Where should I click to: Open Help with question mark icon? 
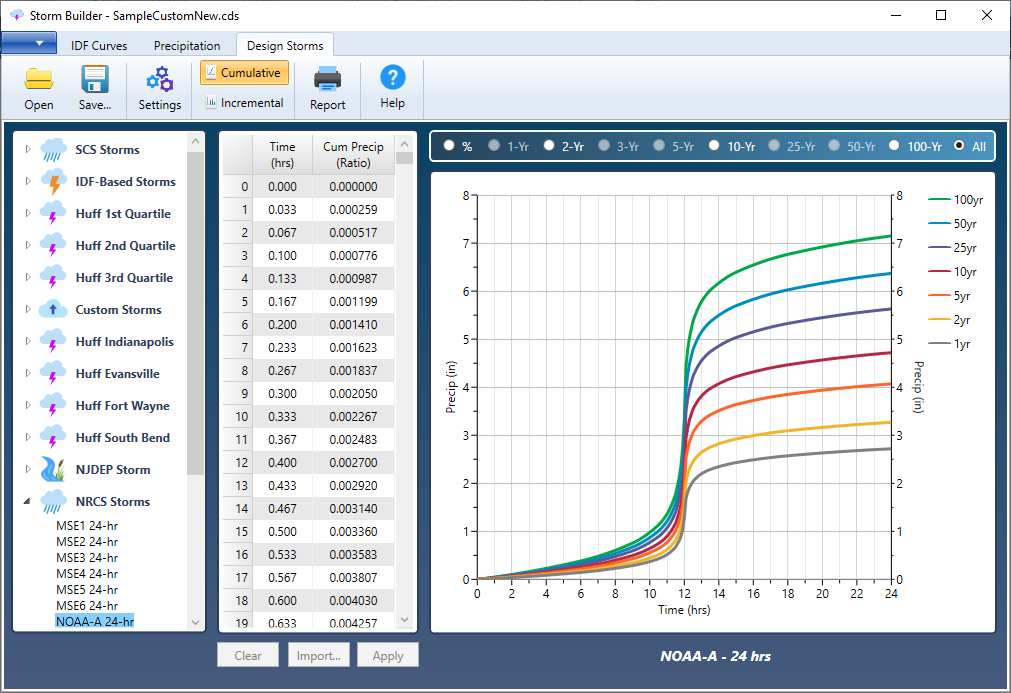pyautogui.click(x=392, y=78)
